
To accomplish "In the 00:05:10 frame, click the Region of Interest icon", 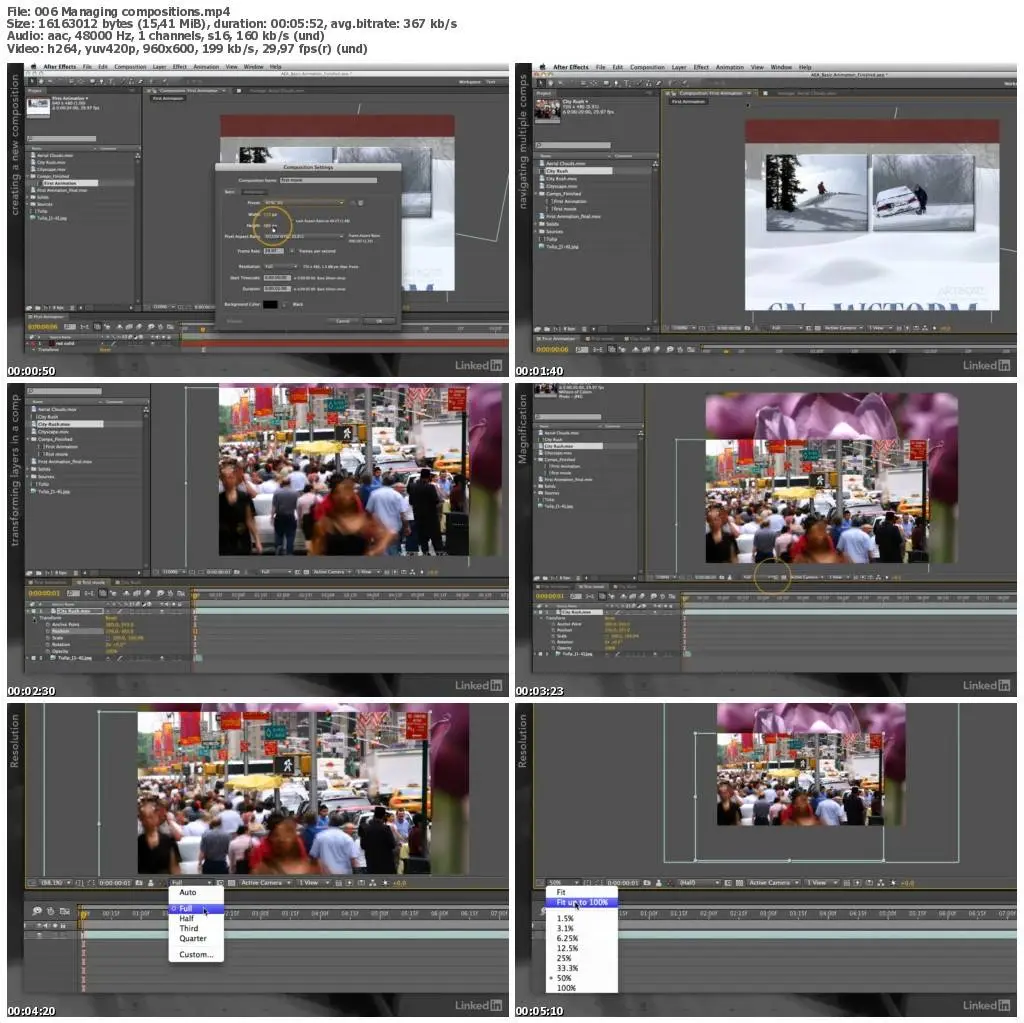I will (x=728, y=883).
